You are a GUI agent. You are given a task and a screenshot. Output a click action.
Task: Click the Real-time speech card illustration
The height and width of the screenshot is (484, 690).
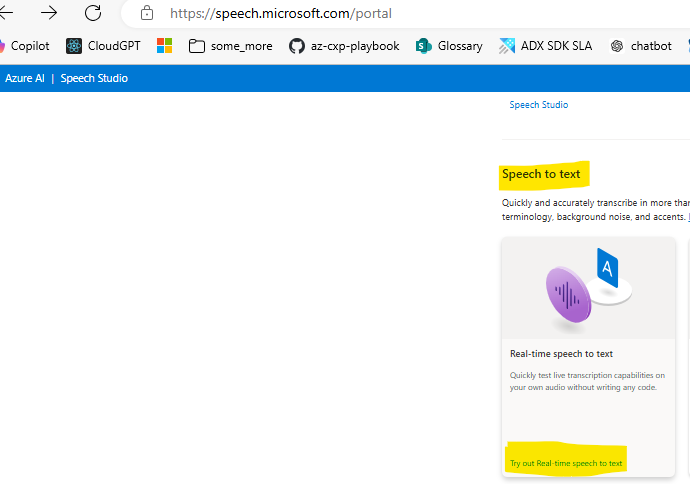tap(588, 288)
